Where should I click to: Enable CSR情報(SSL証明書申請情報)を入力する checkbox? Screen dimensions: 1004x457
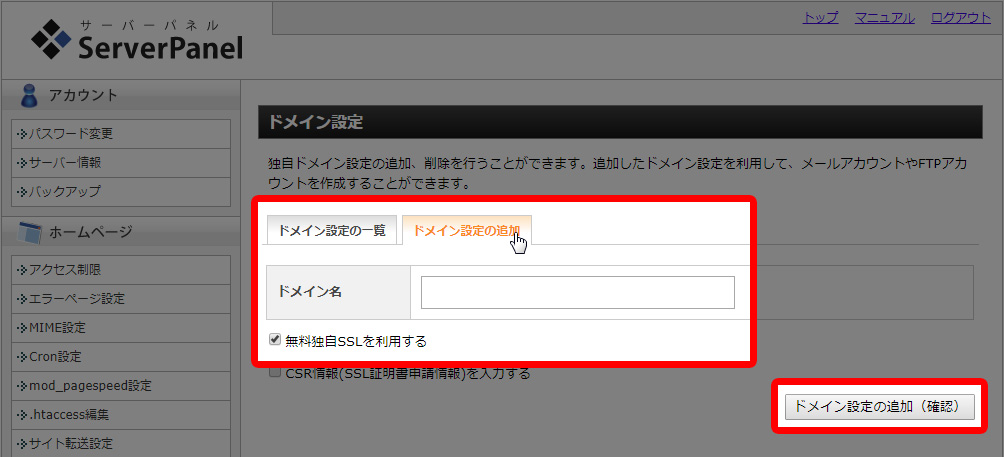(x=275, y=373)
